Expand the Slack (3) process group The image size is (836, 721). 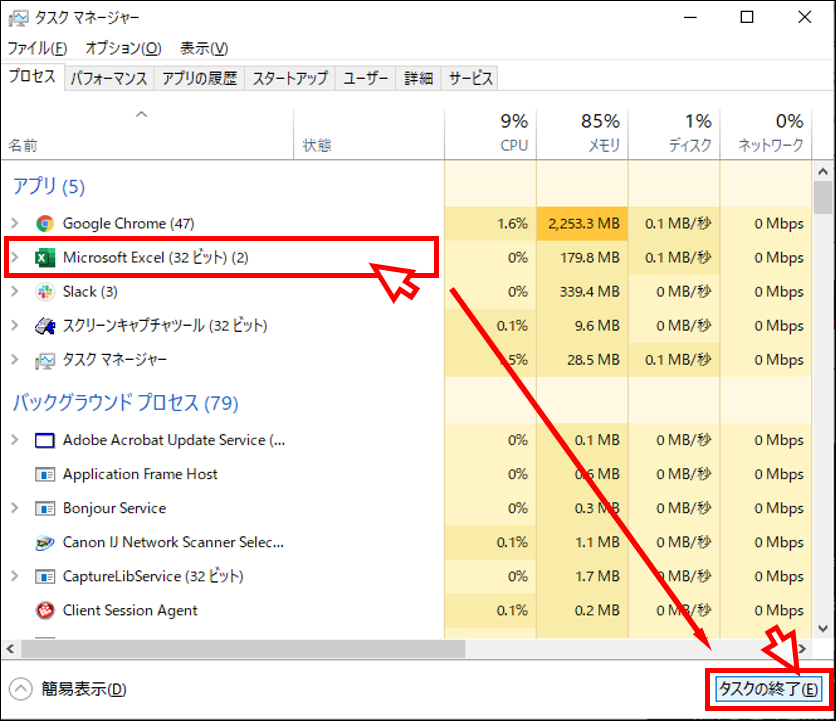15,291
